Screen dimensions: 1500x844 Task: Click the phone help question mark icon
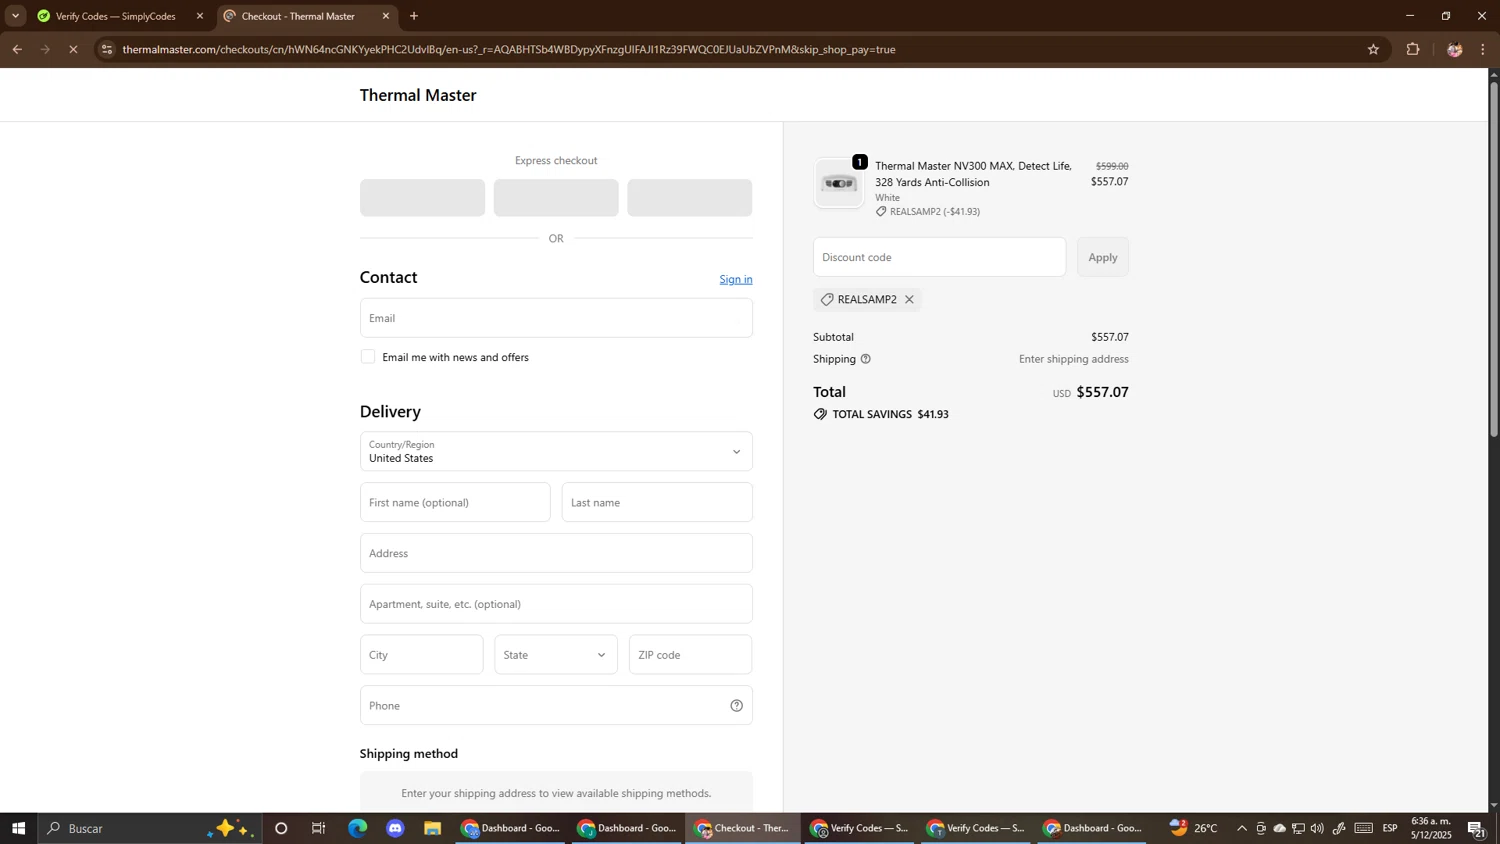click(737, 706)
